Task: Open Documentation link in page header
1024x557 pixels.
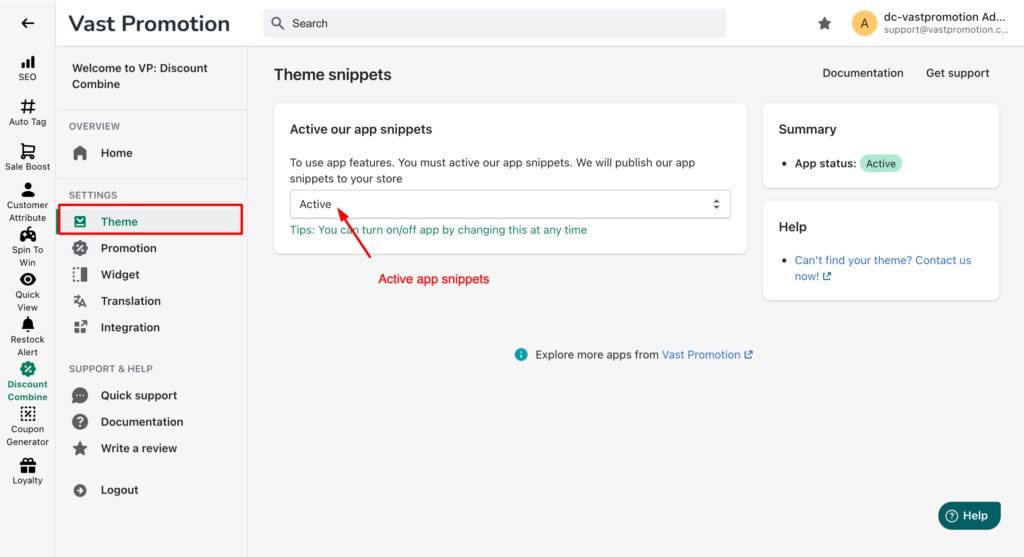Action: [863, 73]
